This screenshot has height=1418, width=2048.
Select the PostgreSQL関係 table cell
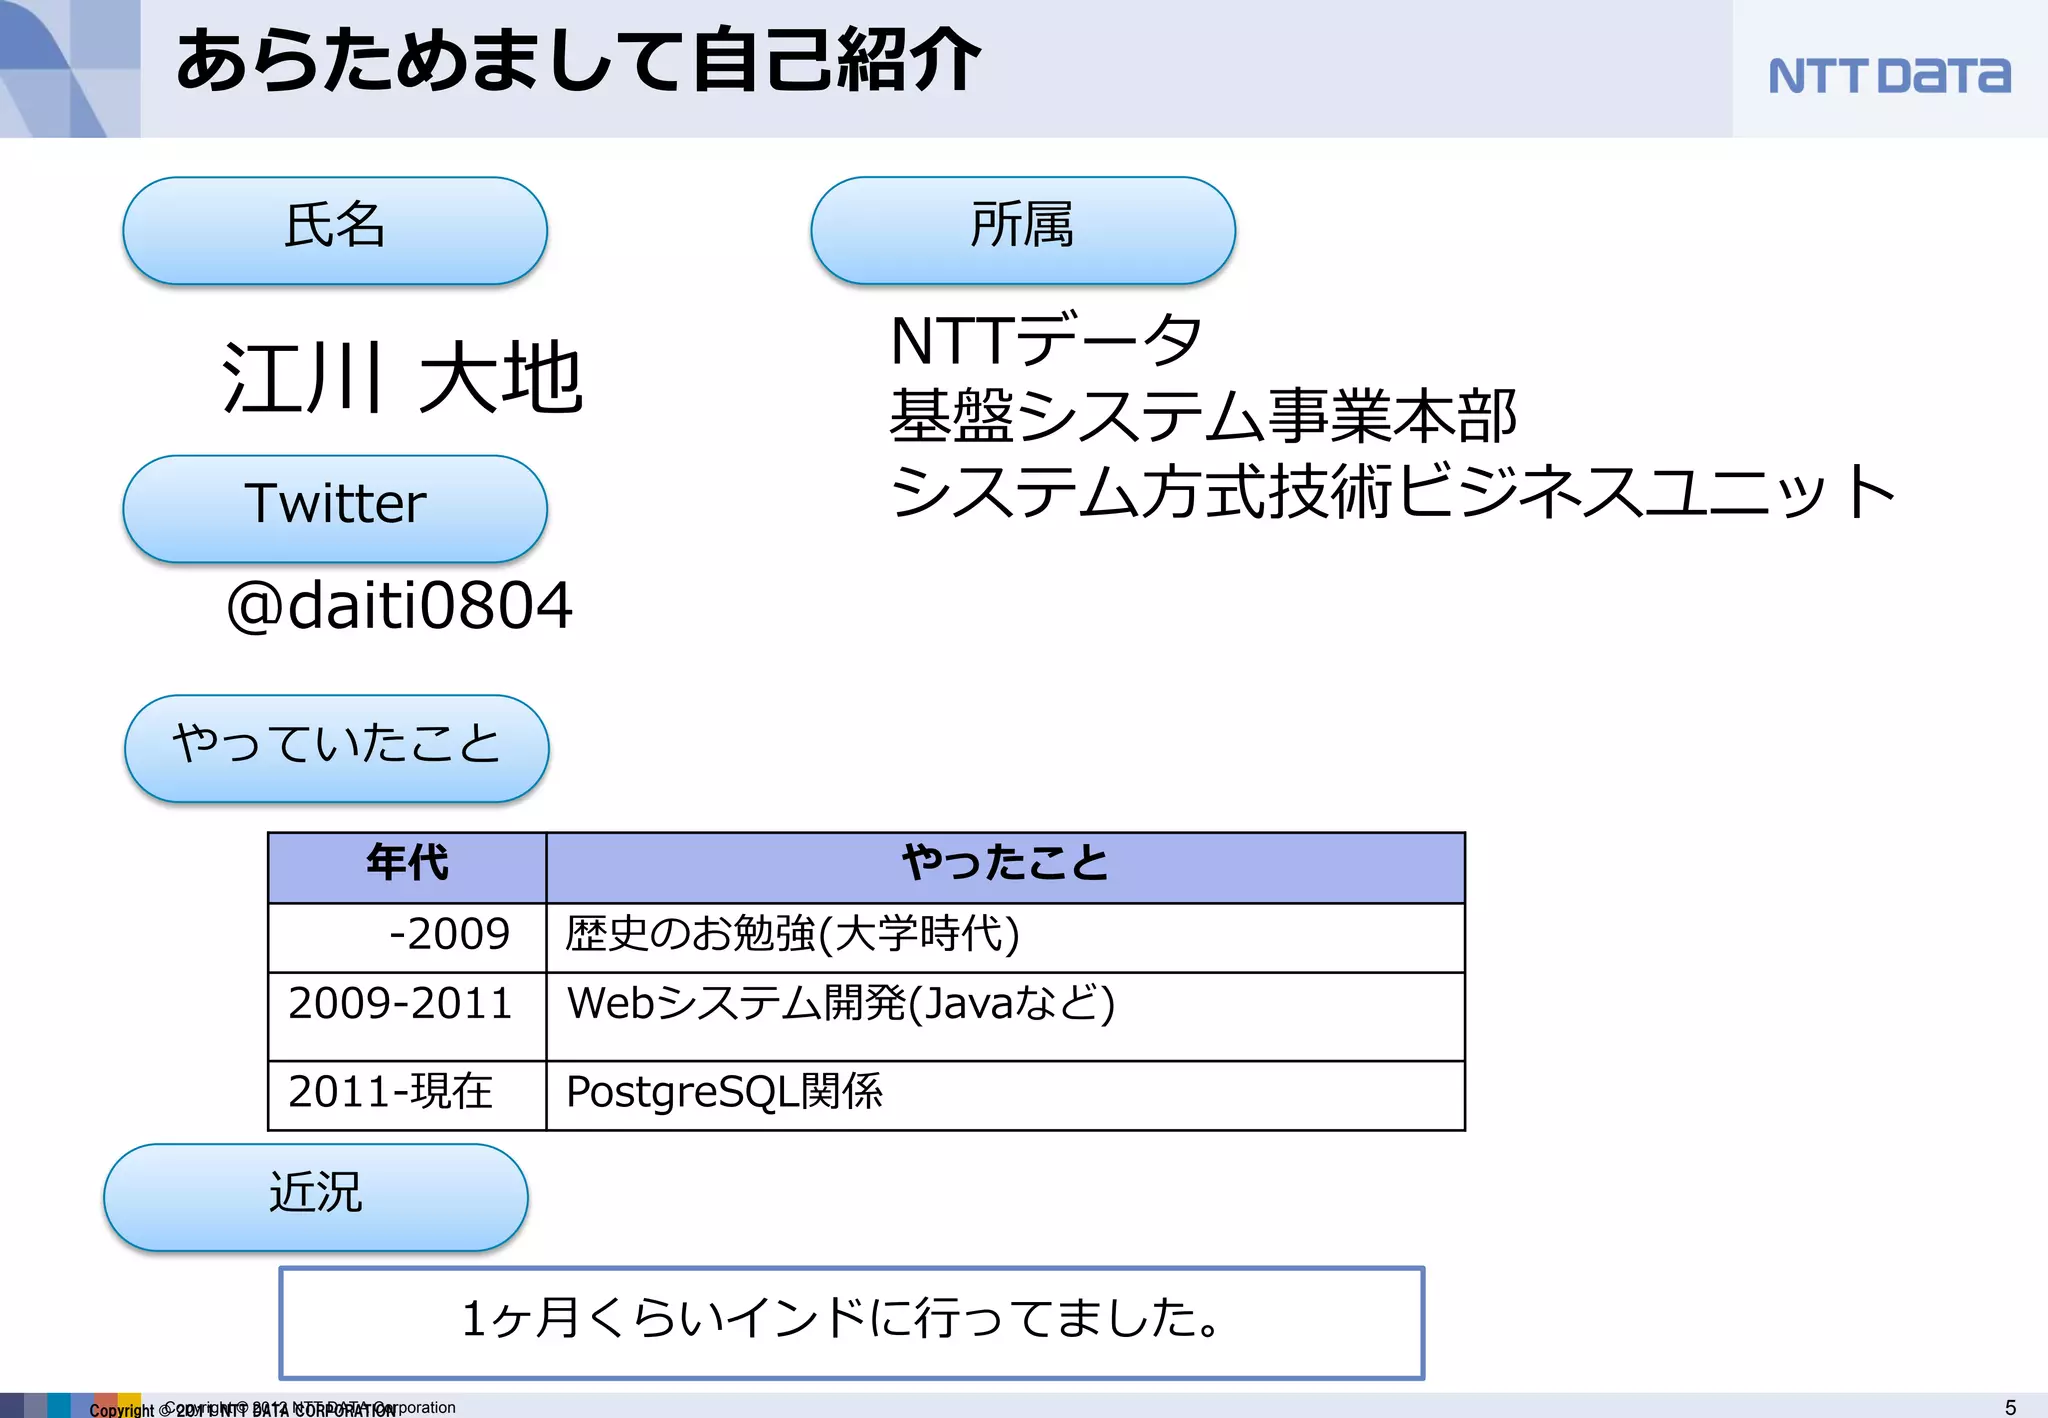(x=1006, y=1096)
